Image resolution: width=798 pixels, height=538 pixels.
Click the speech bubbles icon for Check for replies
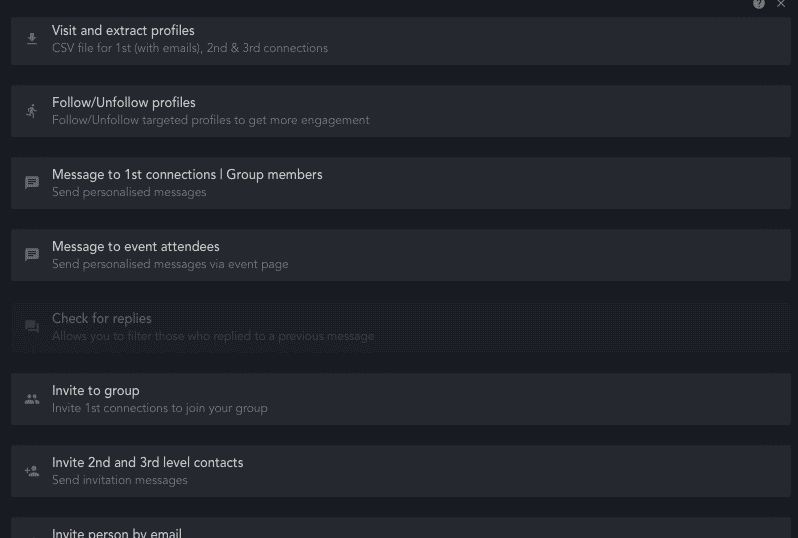(x=32, y=326)
